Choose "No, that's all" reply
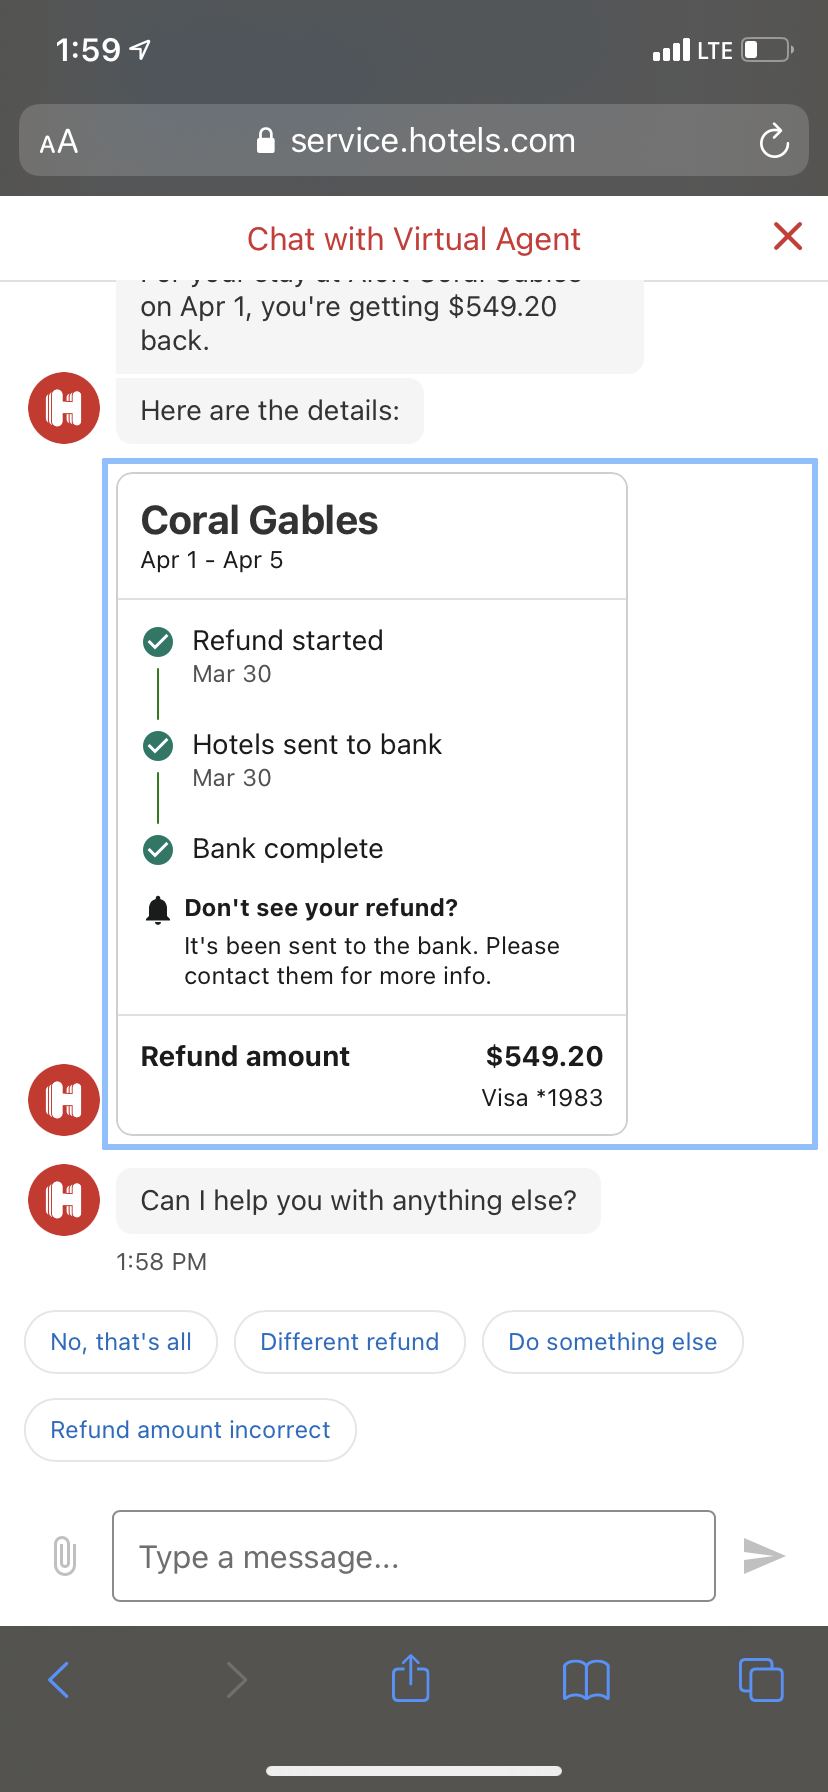828x1792 pixels. [121, 1342]
